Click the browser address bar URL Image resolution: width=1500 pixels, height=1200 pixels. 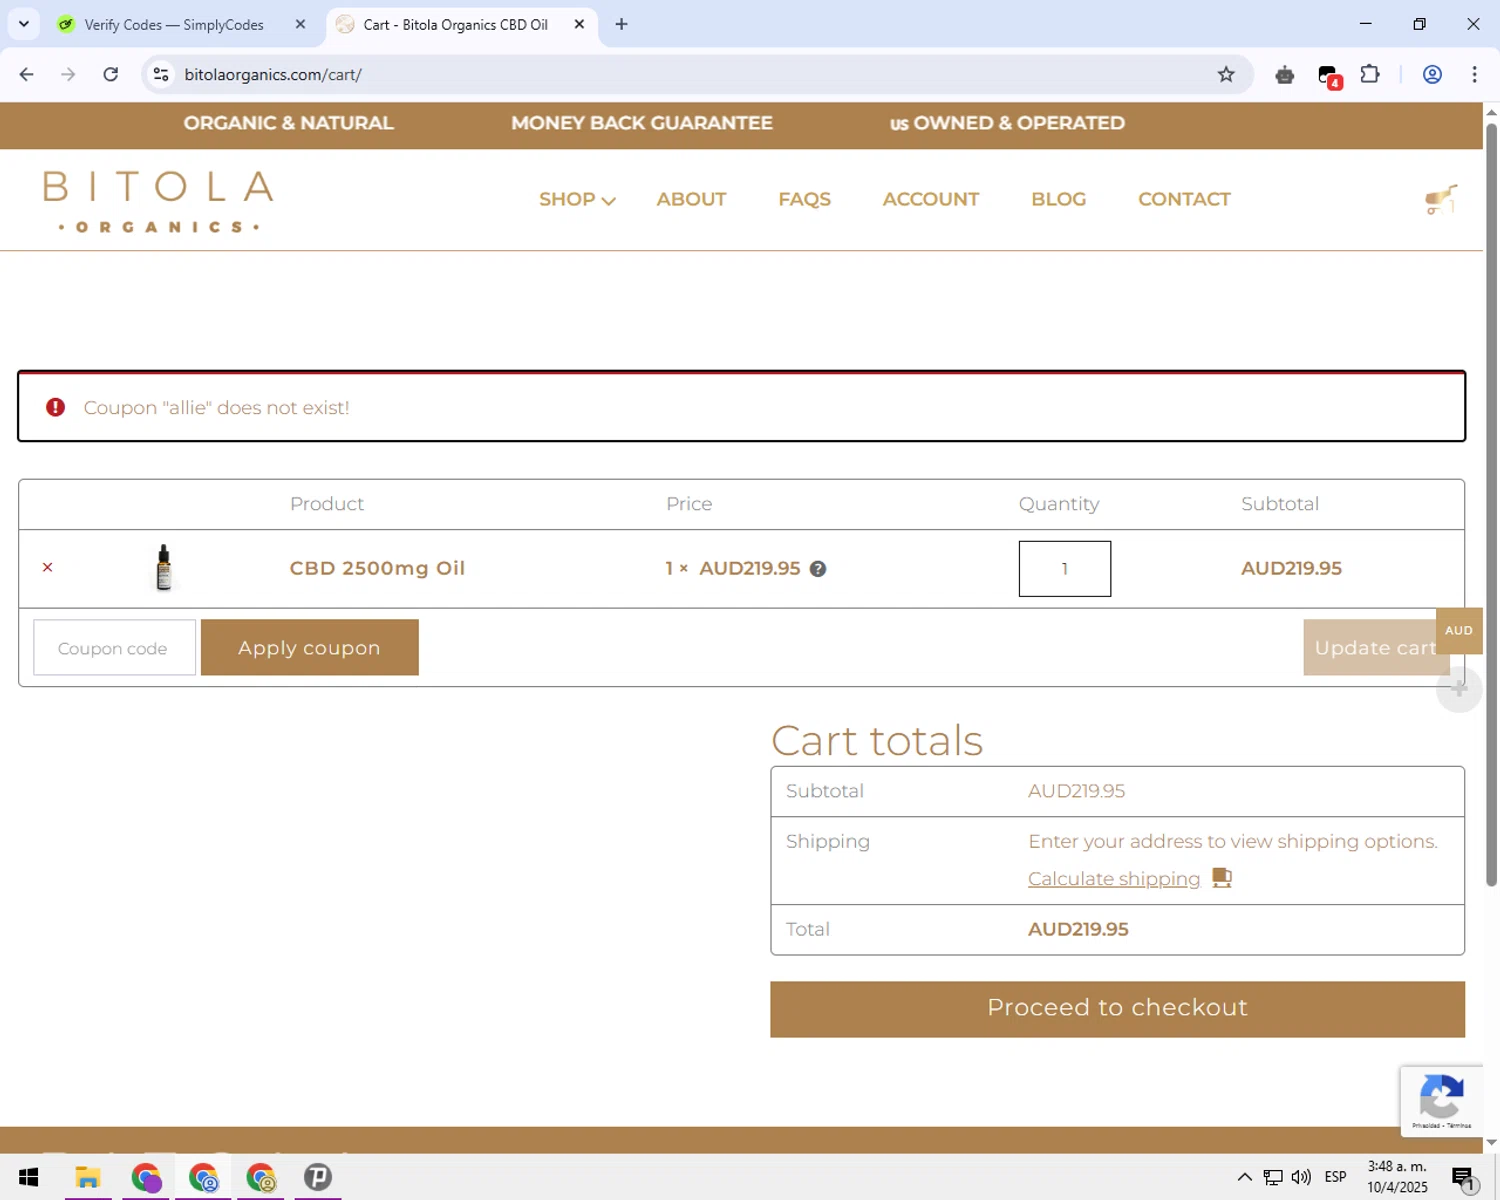[x=273, y=75]
